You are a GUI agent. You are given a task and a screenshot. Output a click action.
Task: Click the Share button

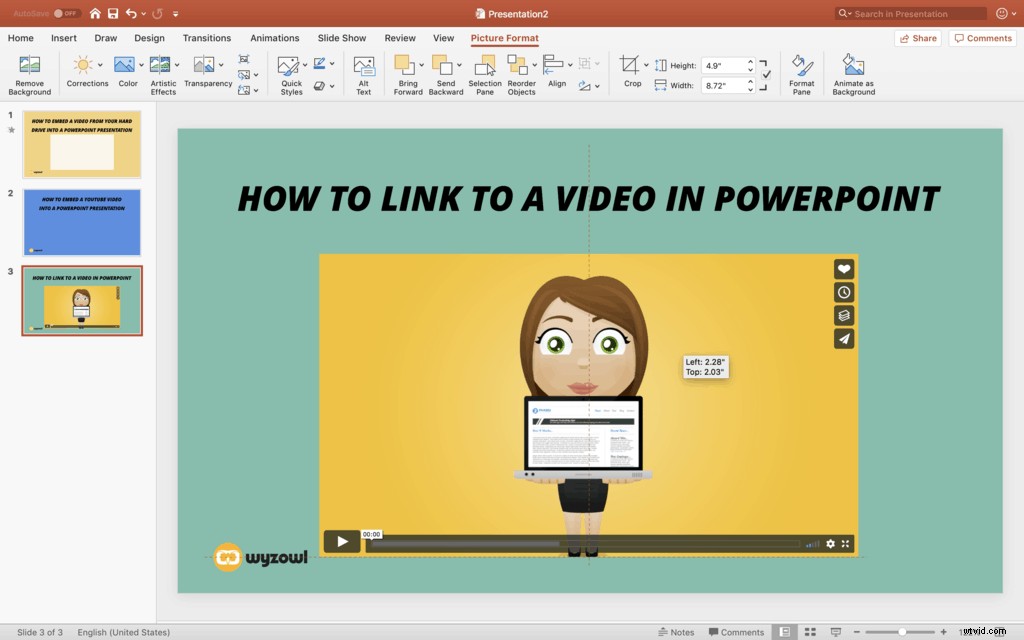(x=917, y=37)
